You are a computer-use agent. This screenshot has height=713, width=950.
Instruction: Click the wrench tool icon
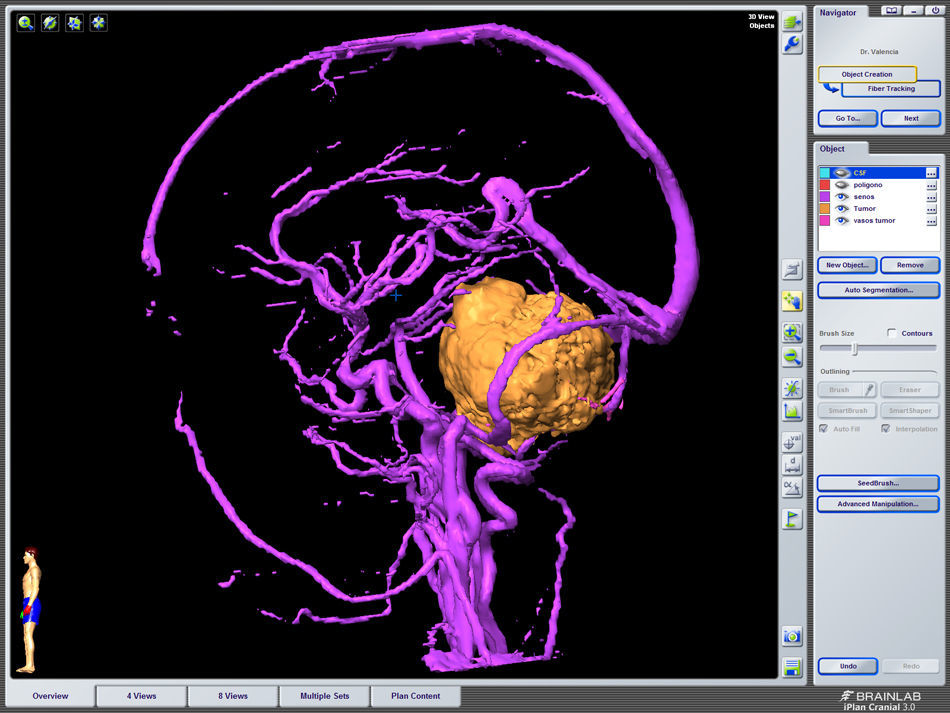click(x=792, y=44)
